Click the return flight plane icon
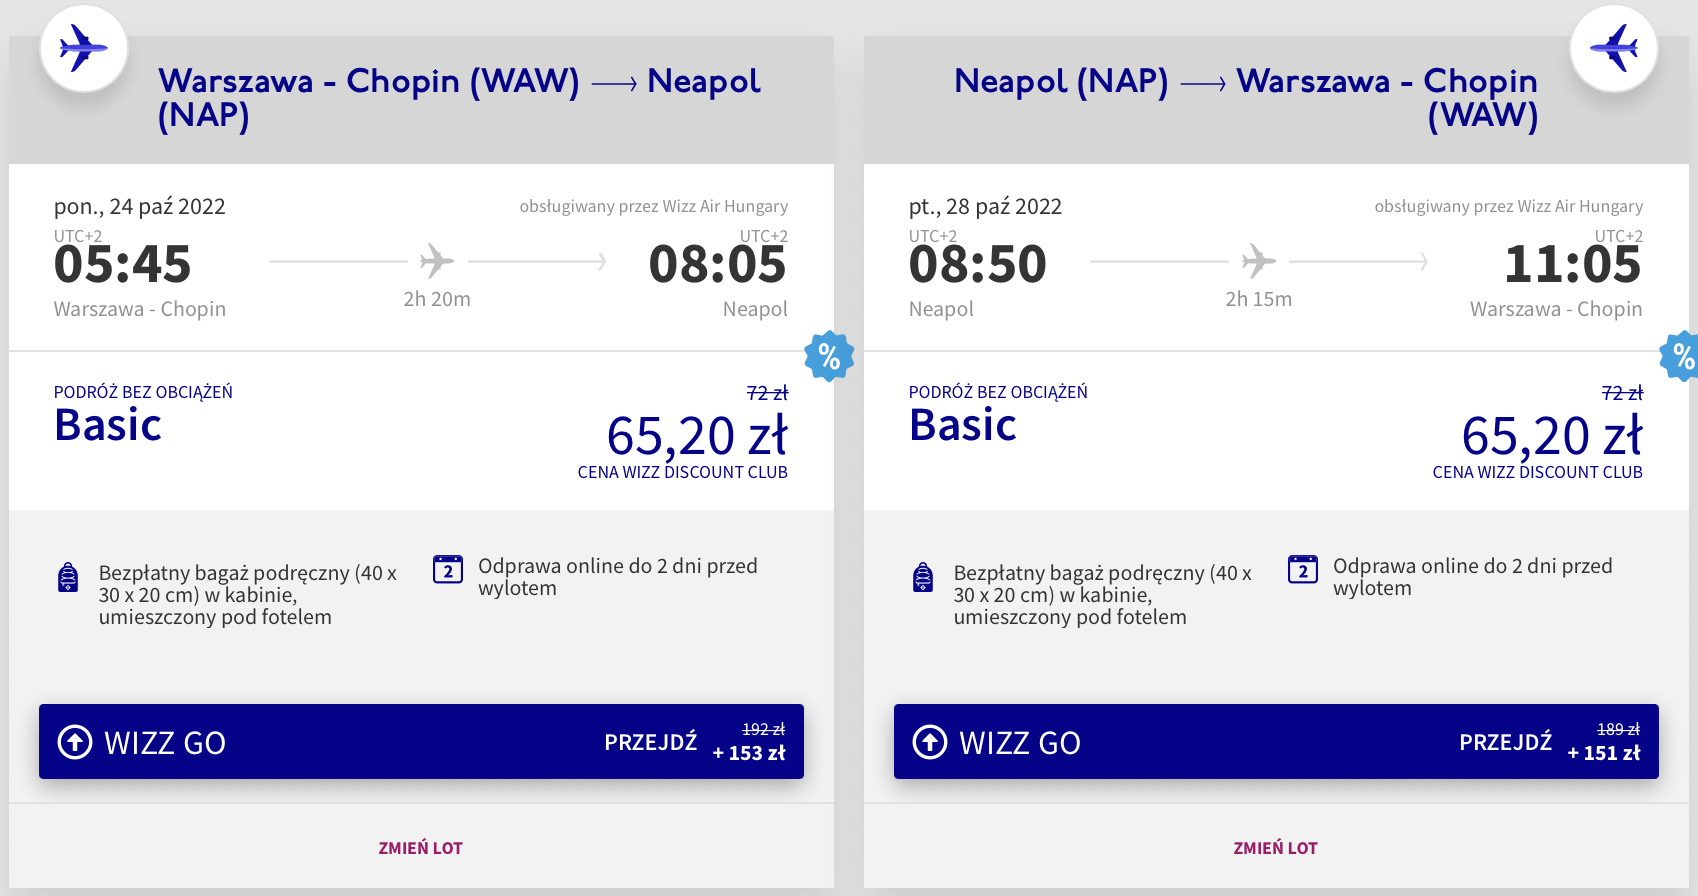The width and height of the screenshot is (1698, 896). click(x=1613, y=48)
